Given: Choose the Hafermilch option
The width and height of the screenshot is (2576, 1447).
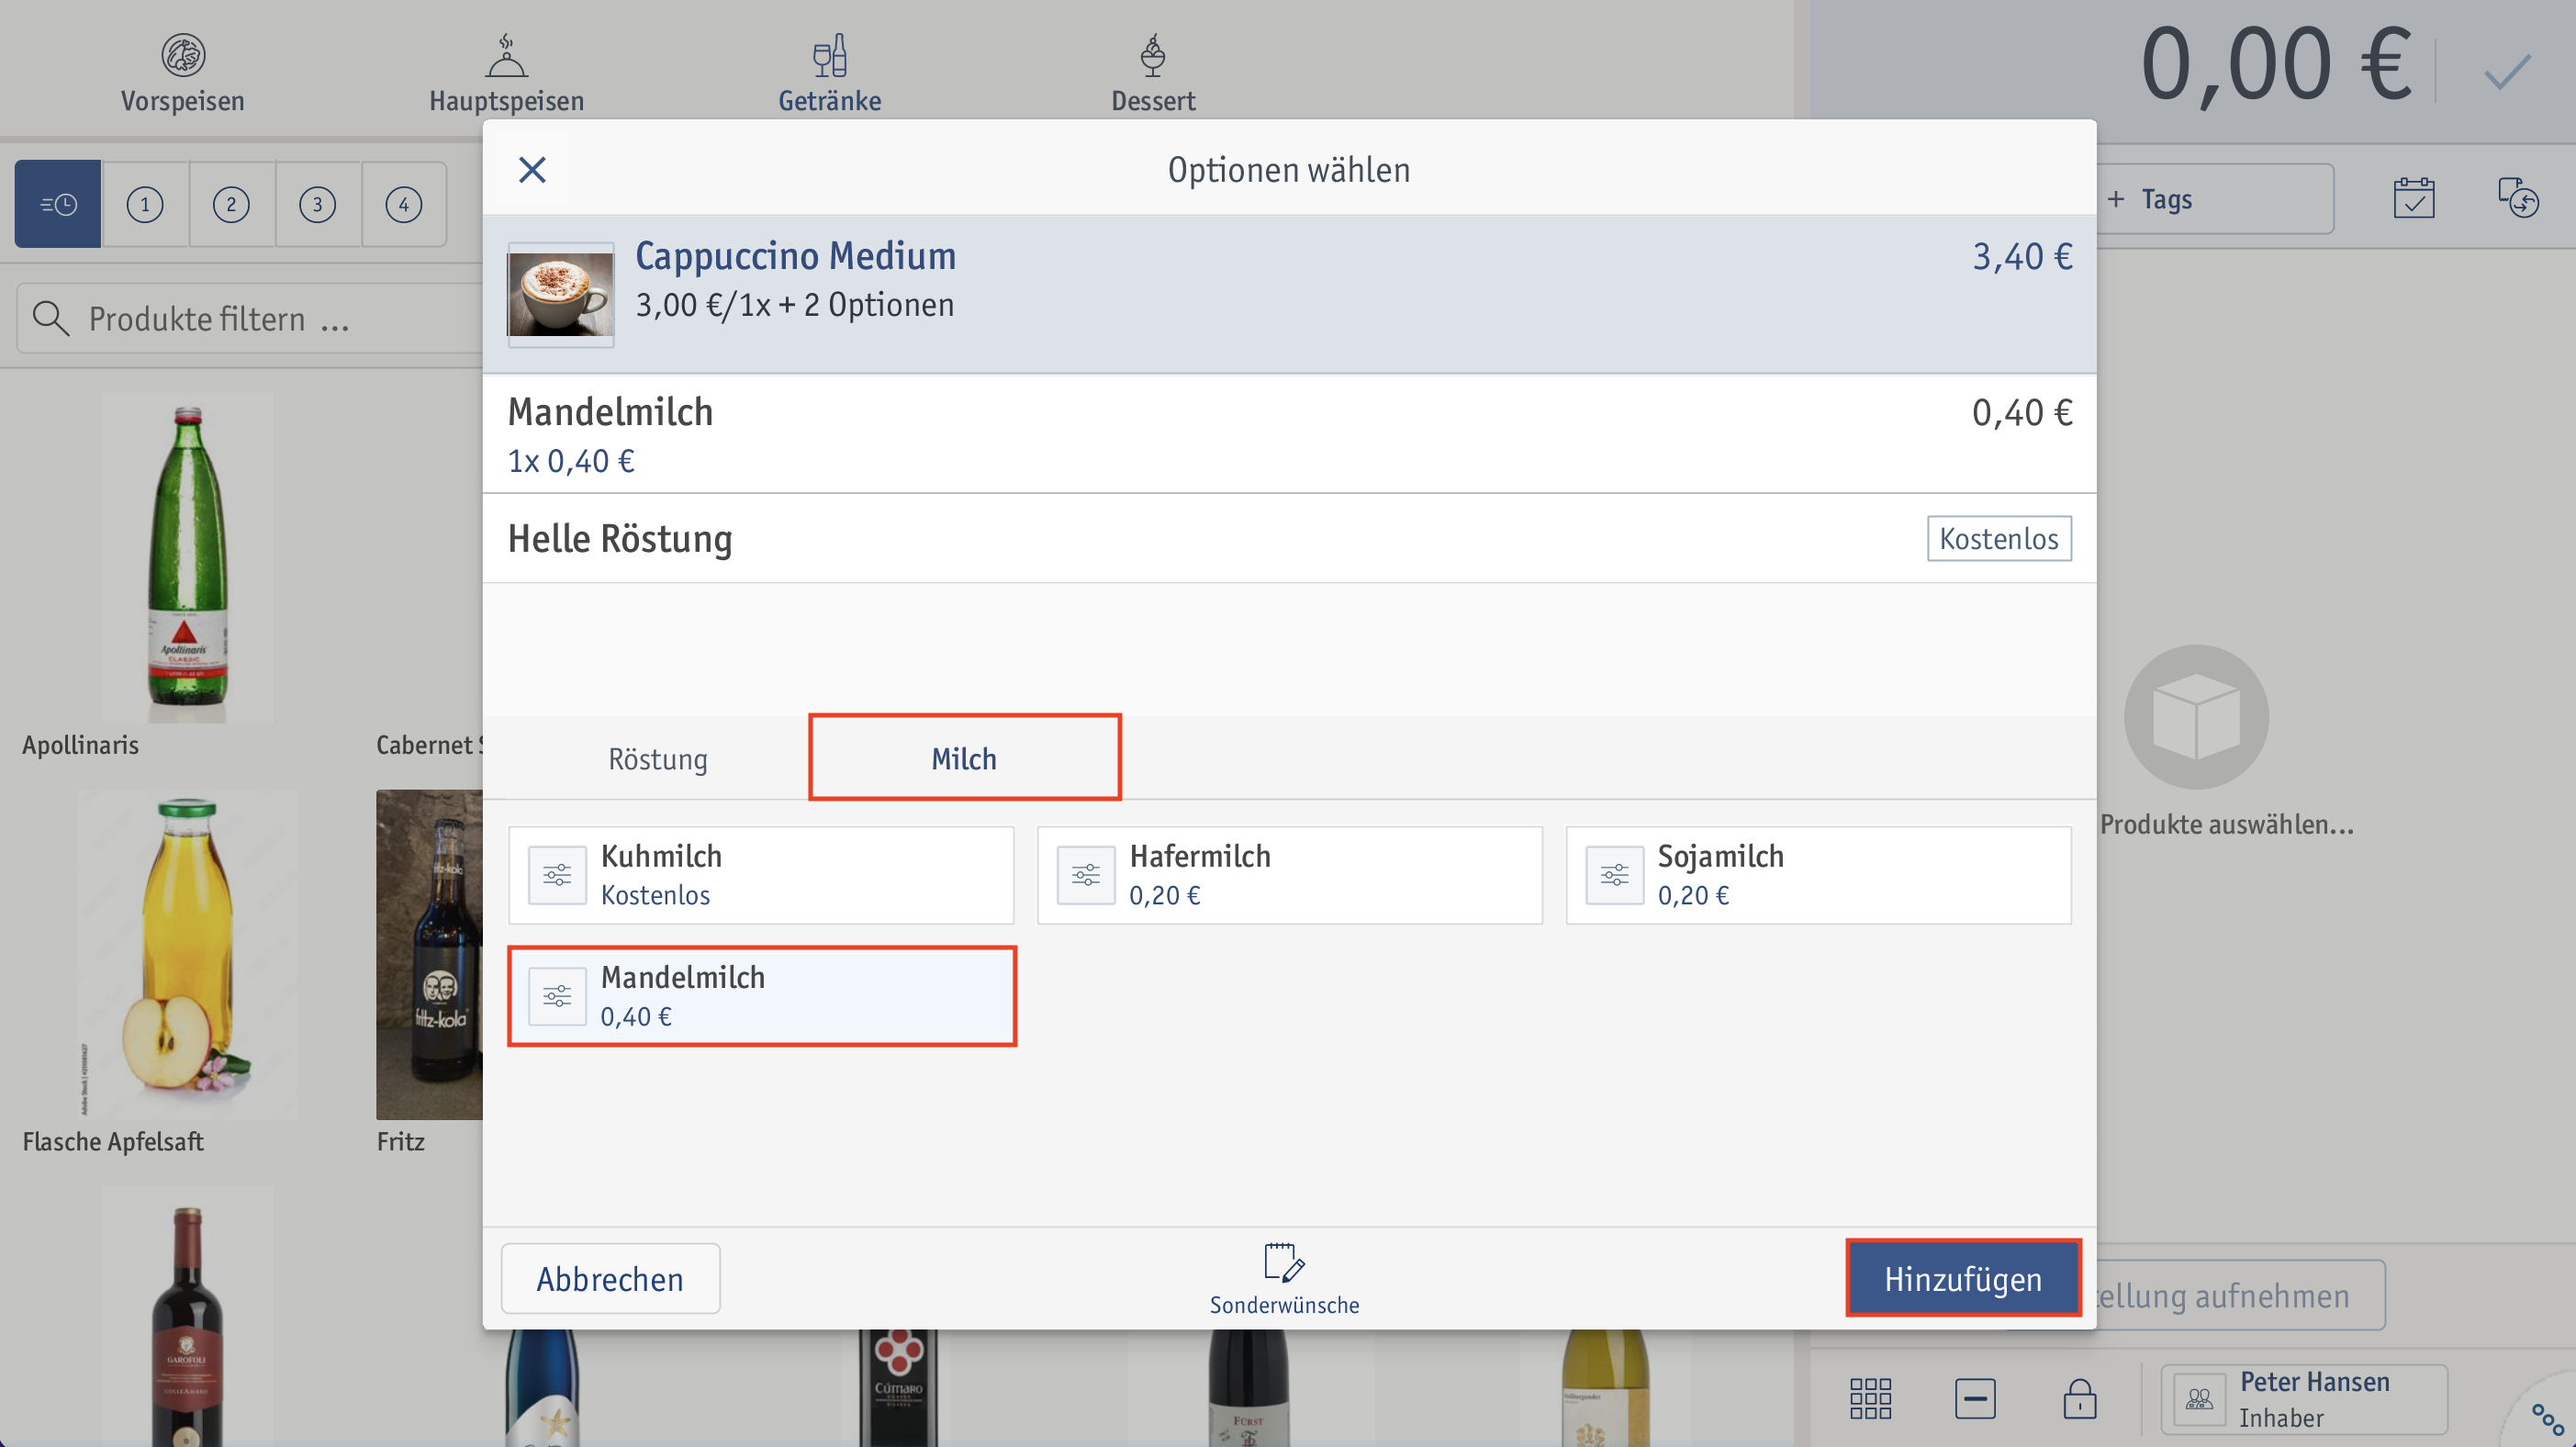Looking at the screenshot, I should click(x=1289, y=875).
